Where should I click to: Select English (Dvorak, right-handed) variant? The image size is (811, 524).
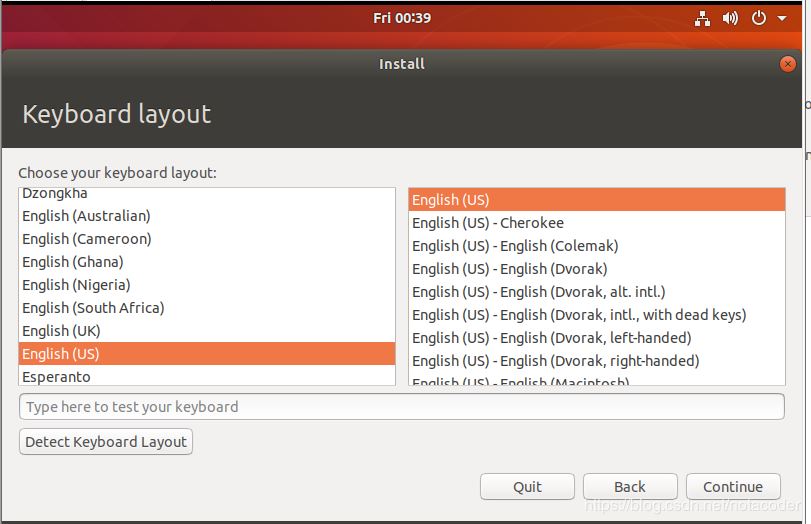click(x=555, y=361)
